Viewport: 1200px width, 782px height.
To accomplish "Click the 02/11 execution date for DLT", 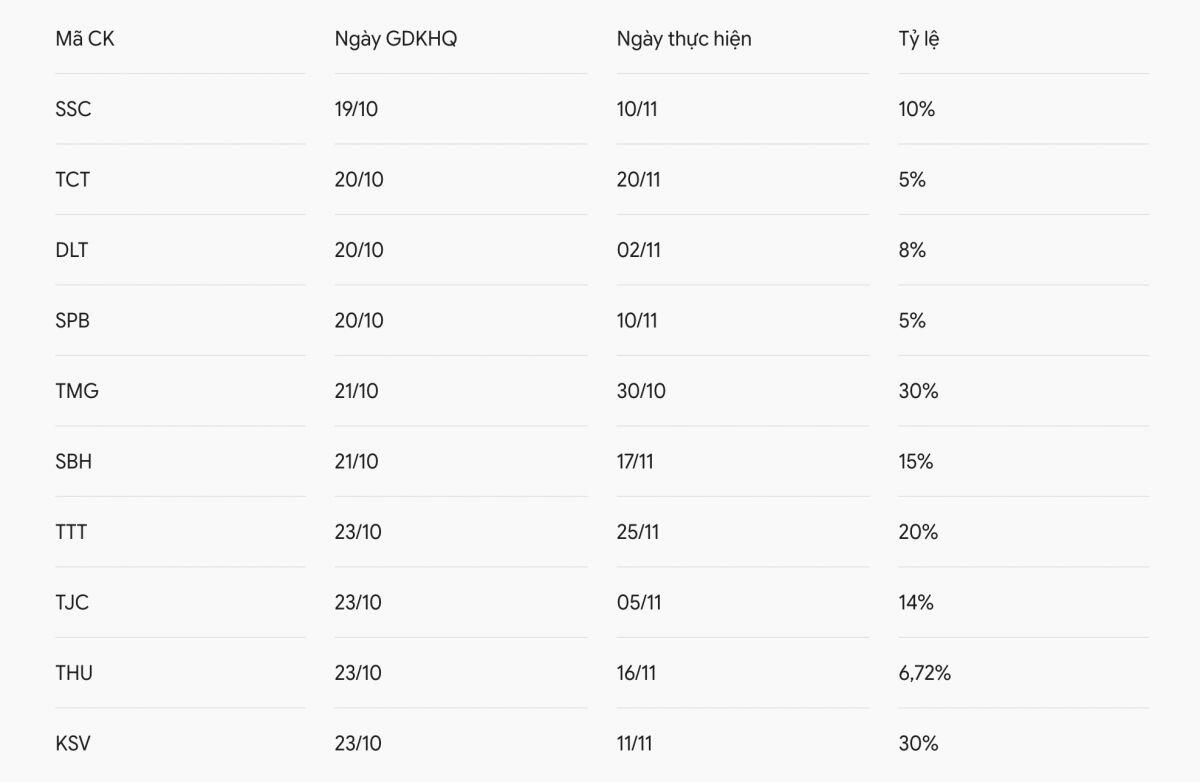I will 639,250.
